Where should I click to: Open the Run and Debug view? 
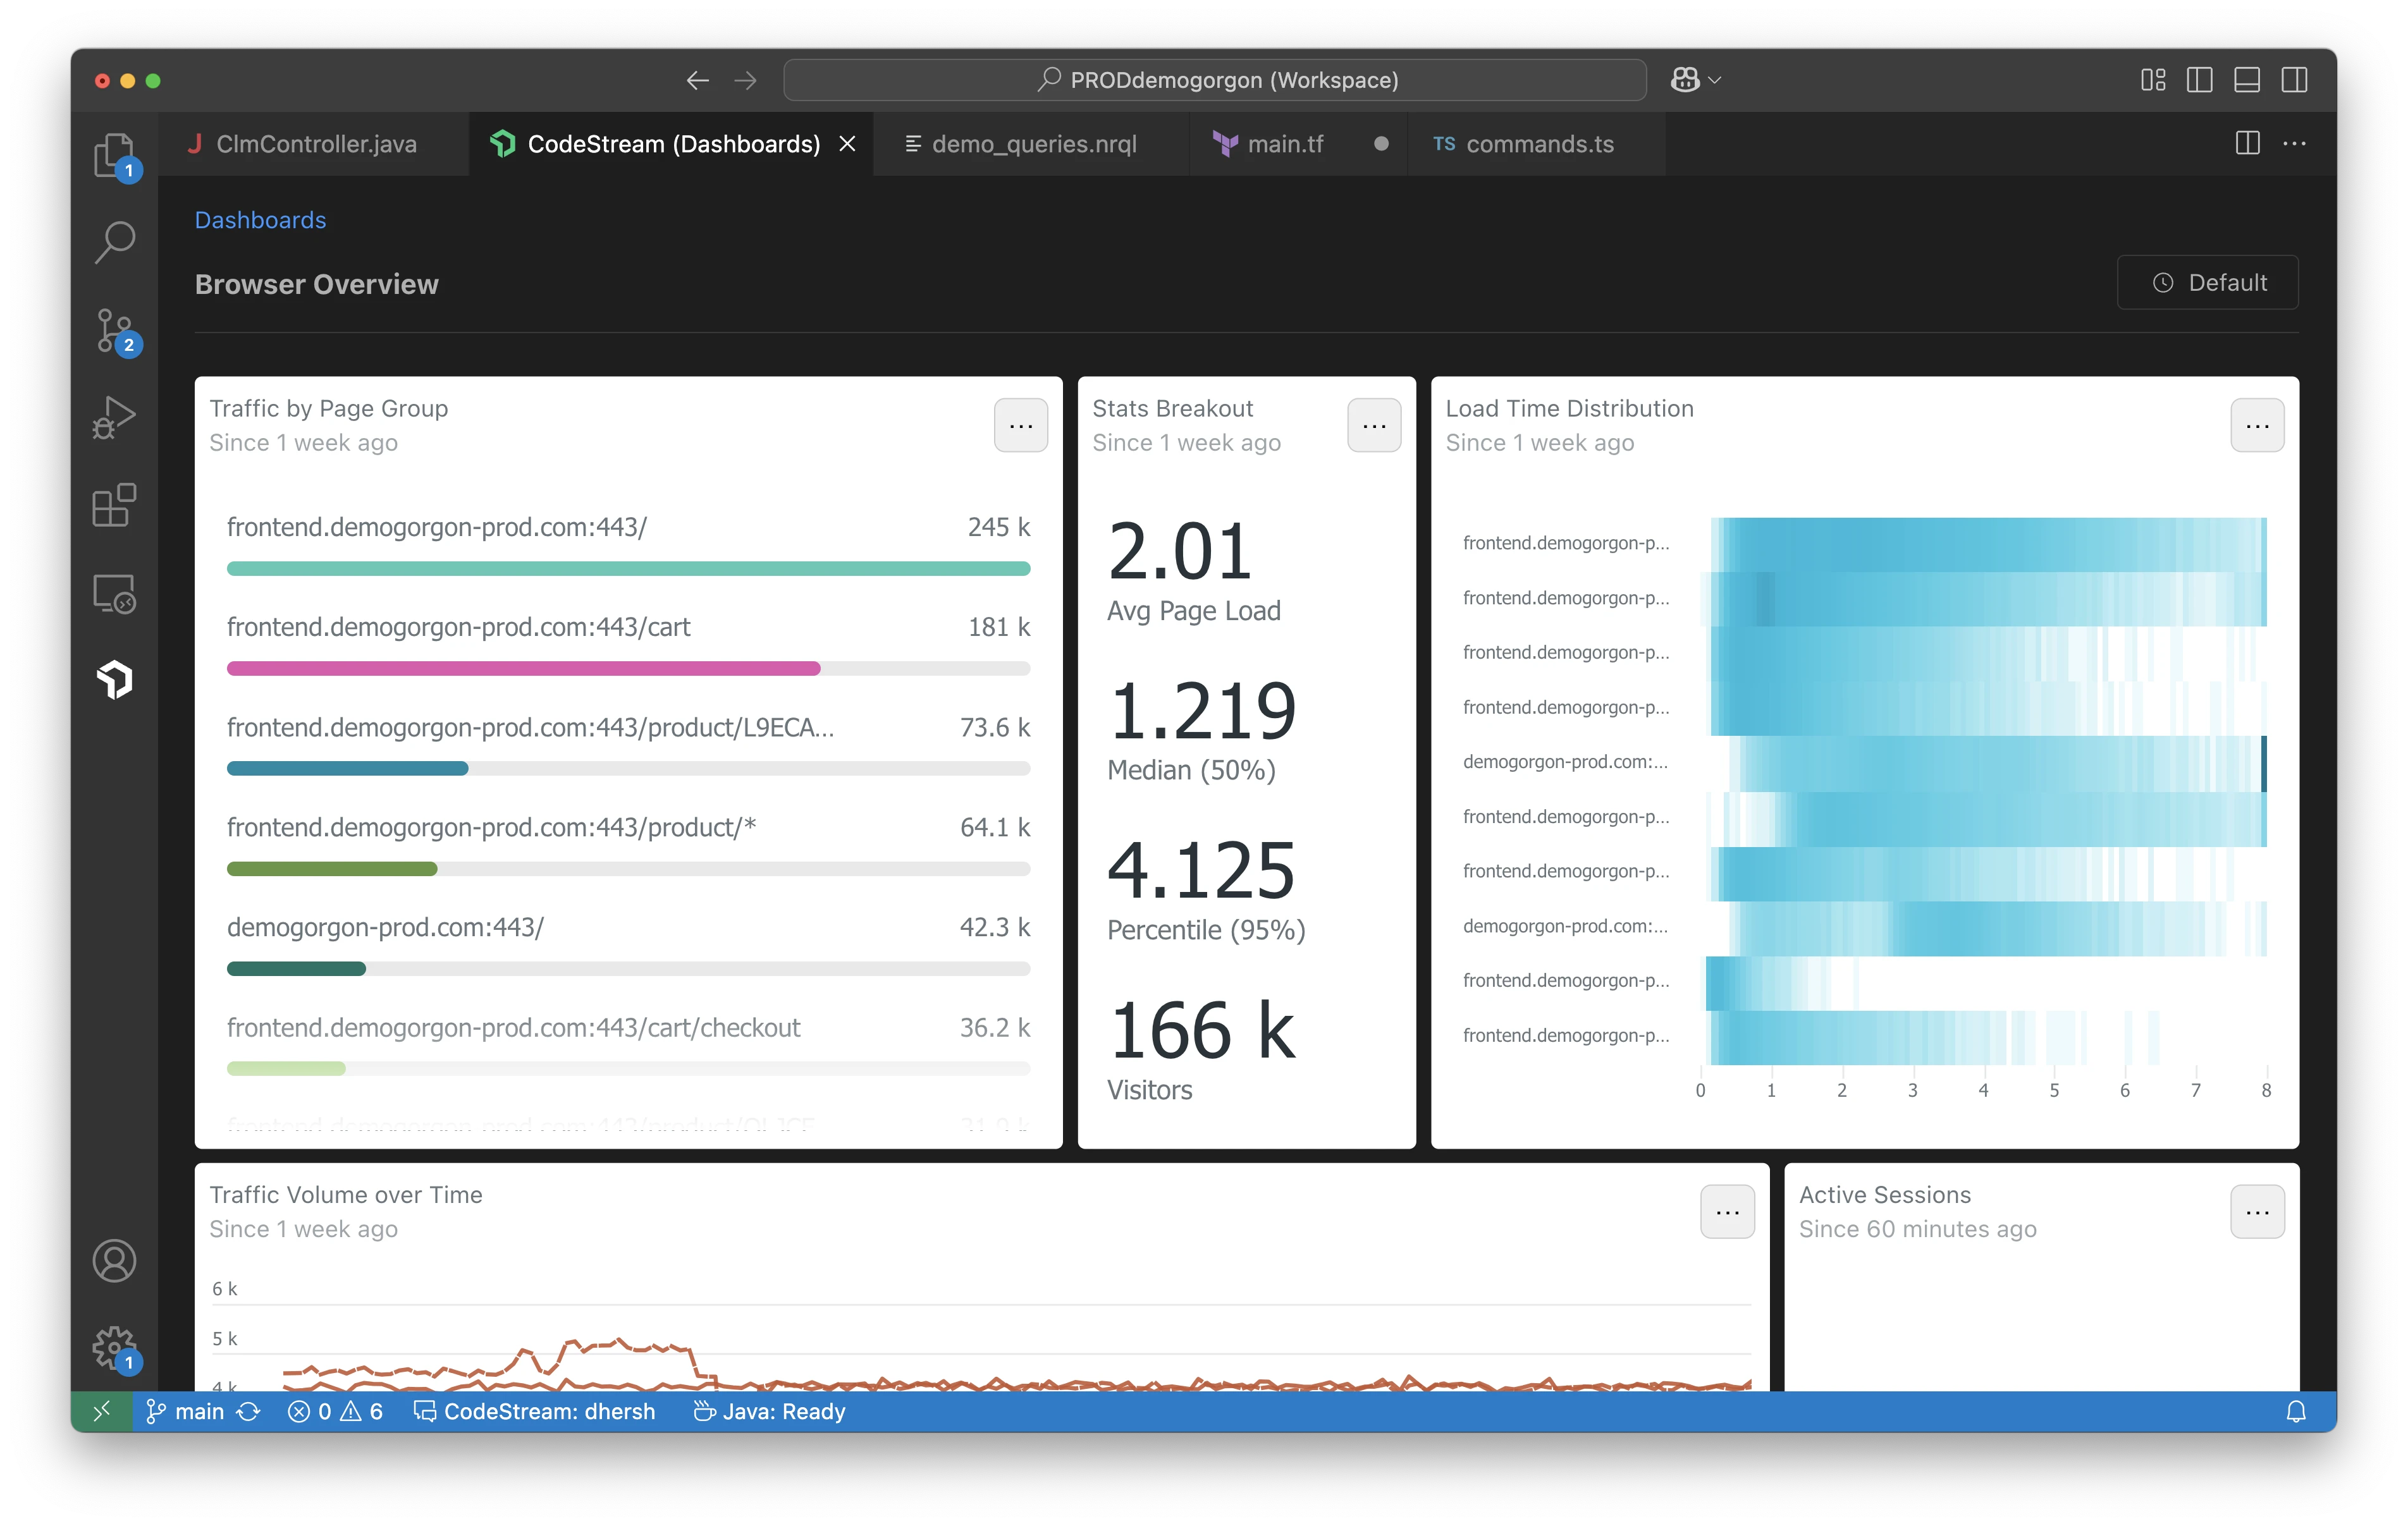point(114,417)
